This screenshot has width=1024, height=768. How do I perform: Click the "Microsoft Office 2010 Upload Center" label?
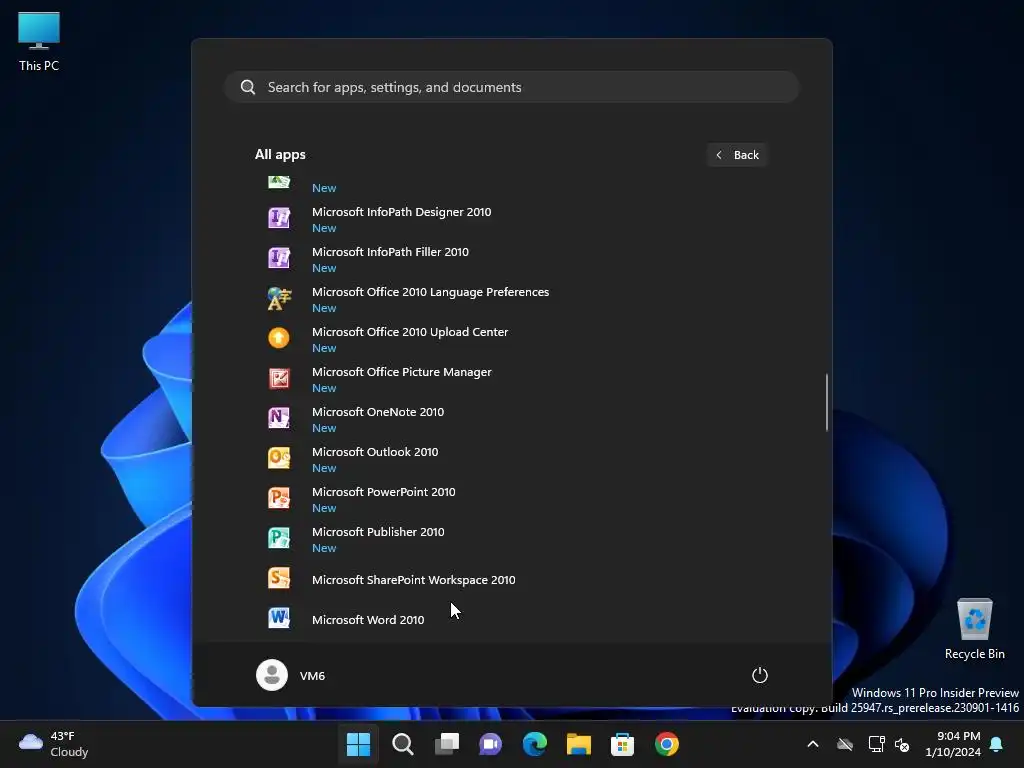point(409,332)
